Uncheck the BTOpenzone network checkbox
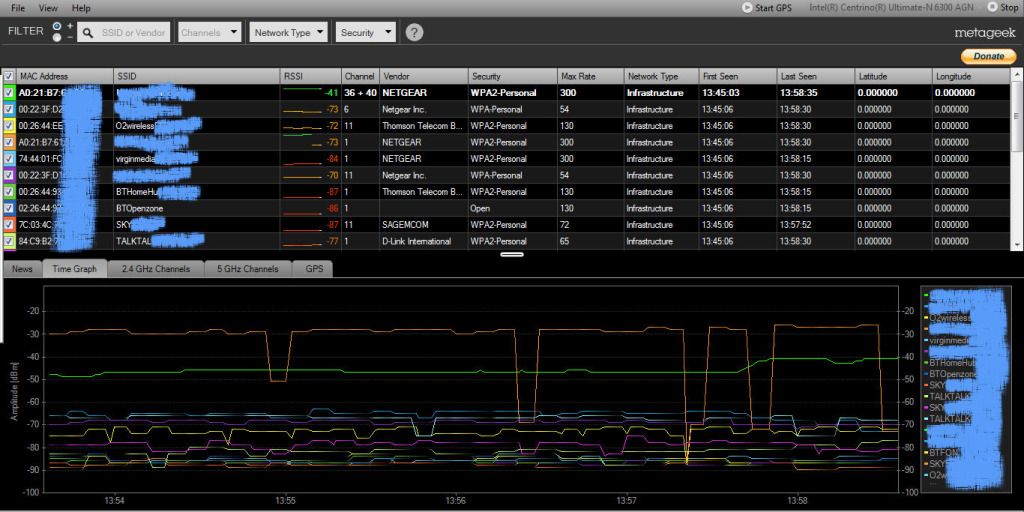The width and height of the screenshot is (1024, 512). 8,208
